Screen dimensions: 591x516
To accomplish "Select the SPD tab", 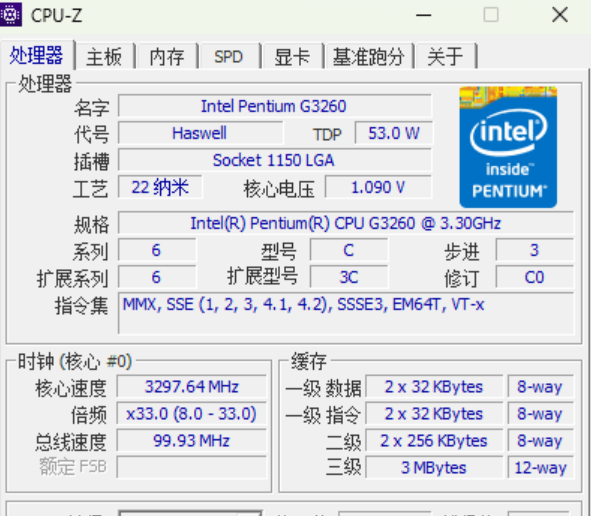I will [228, 57].
